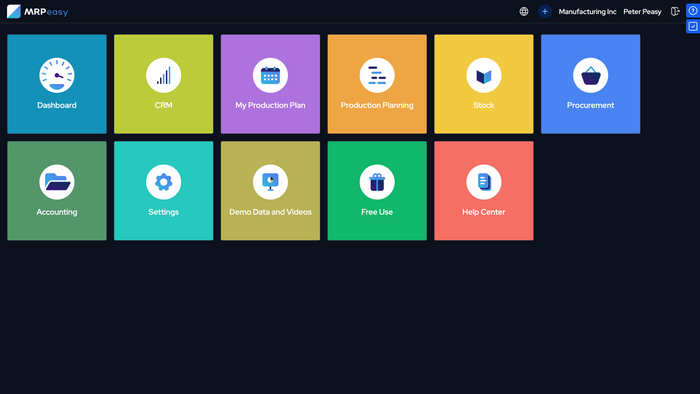The image size is (700, 394).
Task: Open the Manufacturing Inc company menu
Action: tap(587, 12)
